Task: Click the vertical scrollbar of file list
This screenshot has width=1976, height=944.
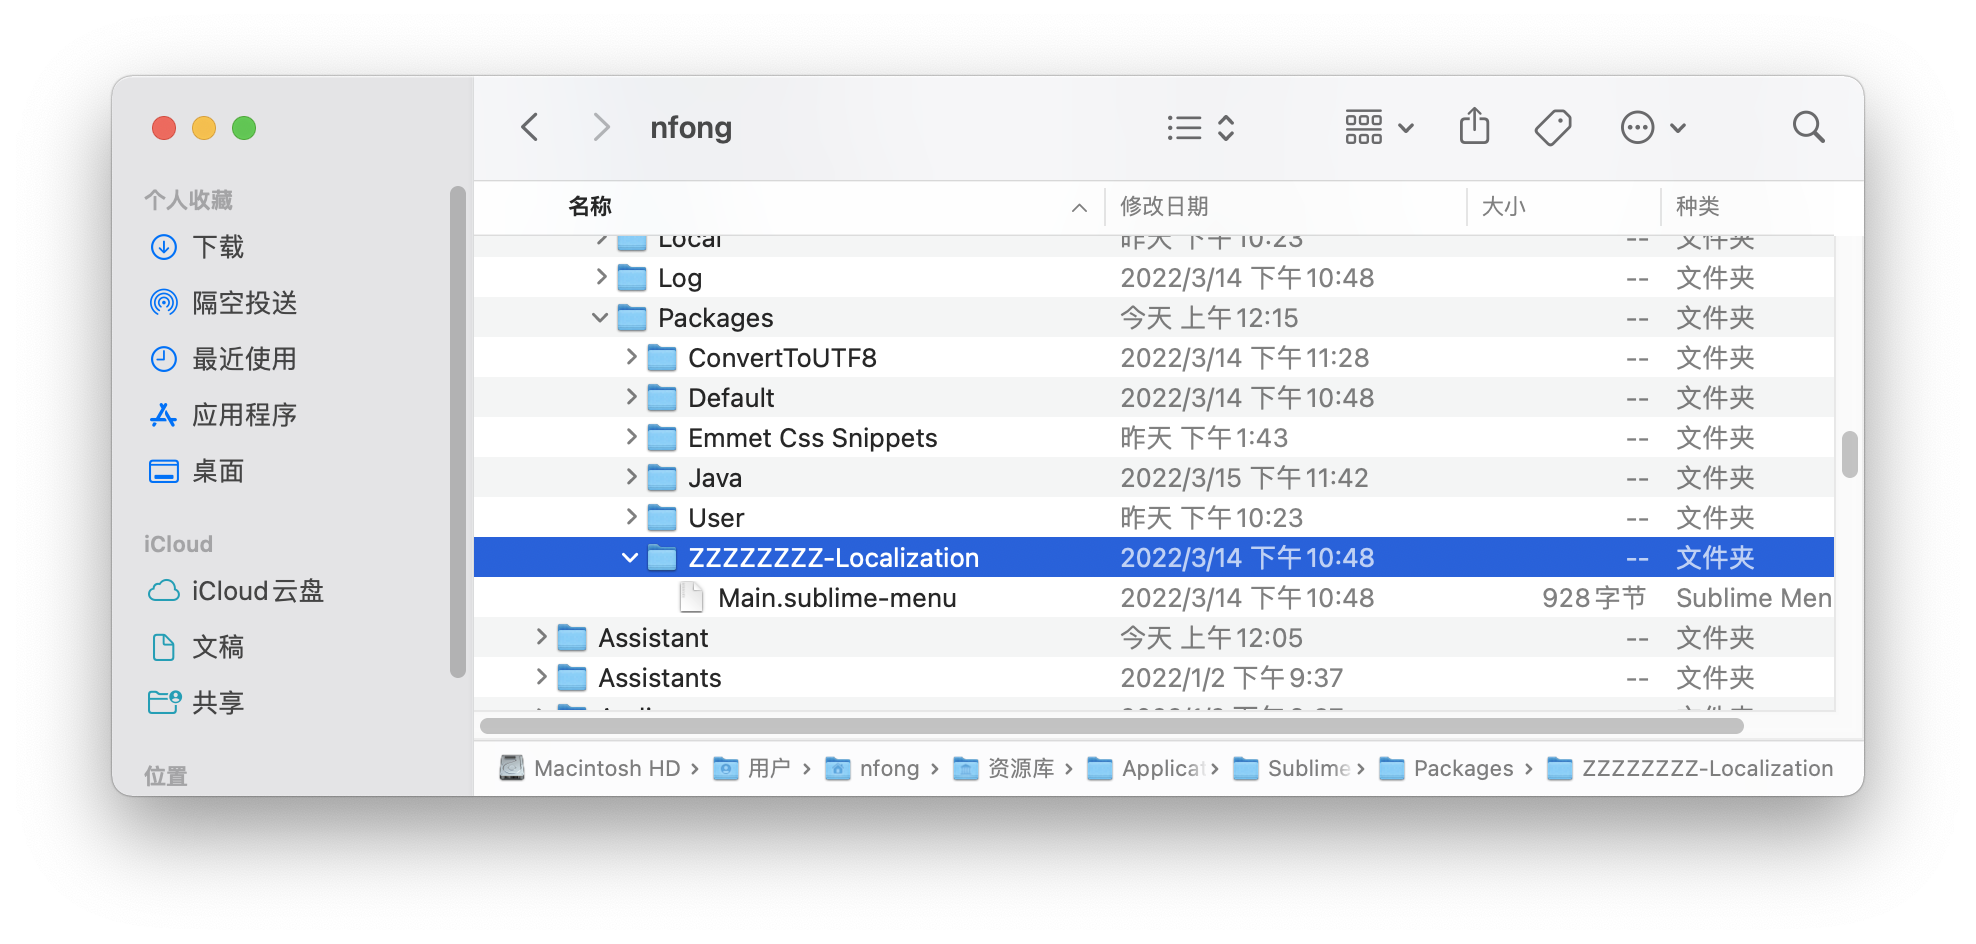Action: coord(1850,455)
